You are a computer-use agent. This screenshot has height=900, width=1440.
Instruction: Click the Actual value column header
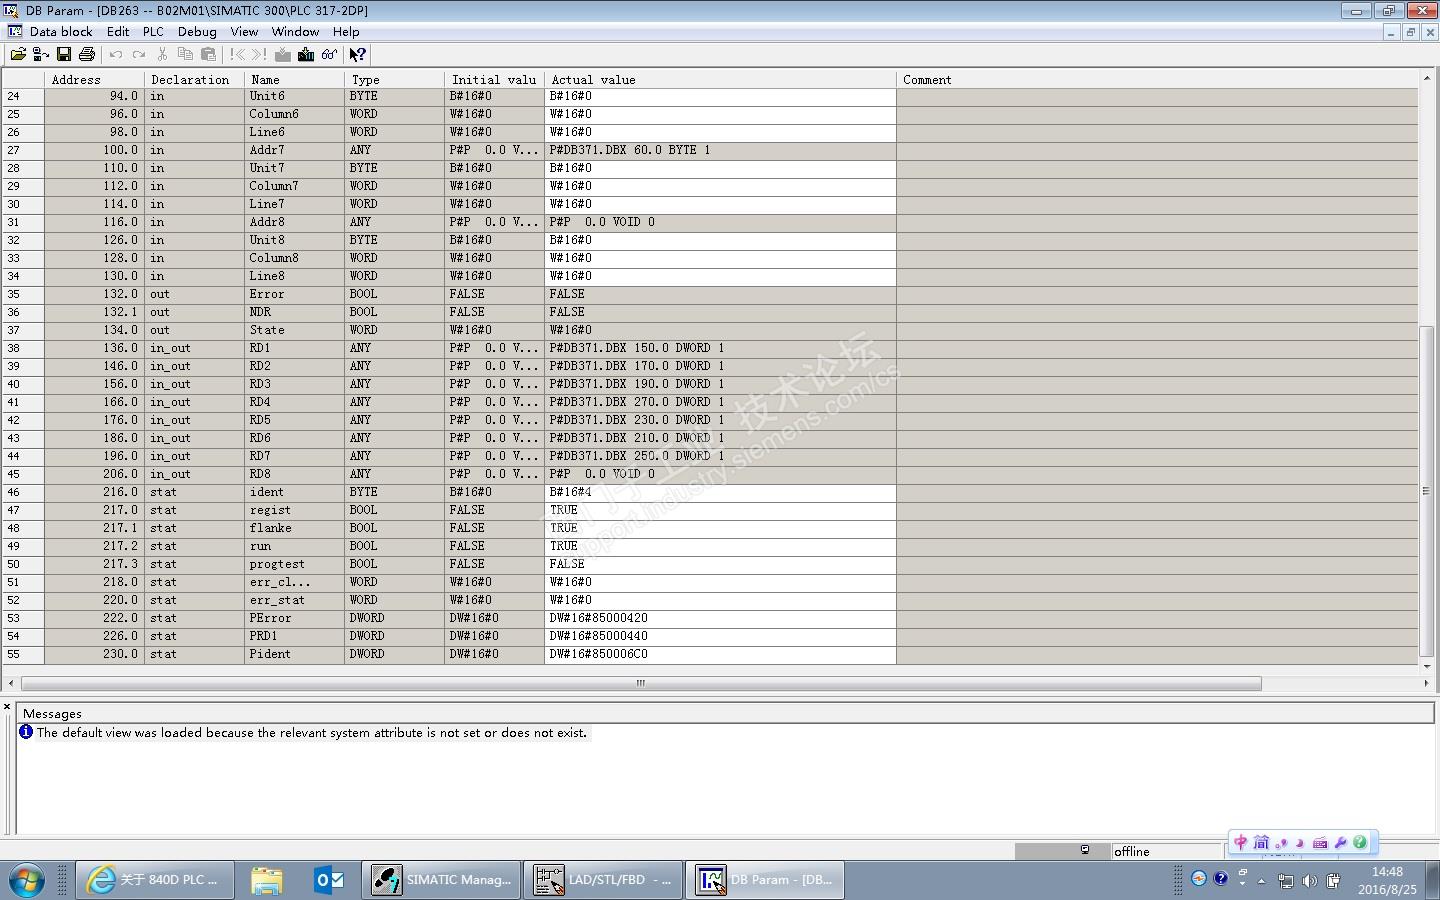pos(721,79)
